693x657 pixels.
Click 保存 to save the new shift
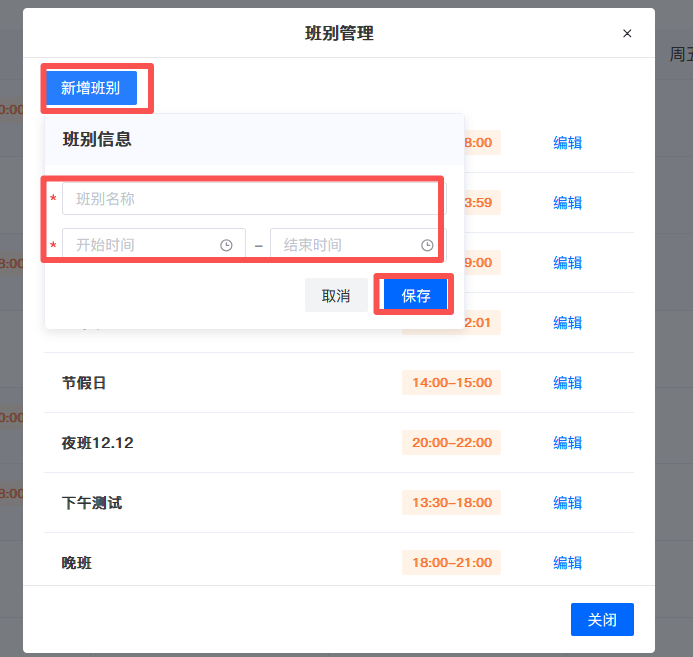tap(415, 296)
